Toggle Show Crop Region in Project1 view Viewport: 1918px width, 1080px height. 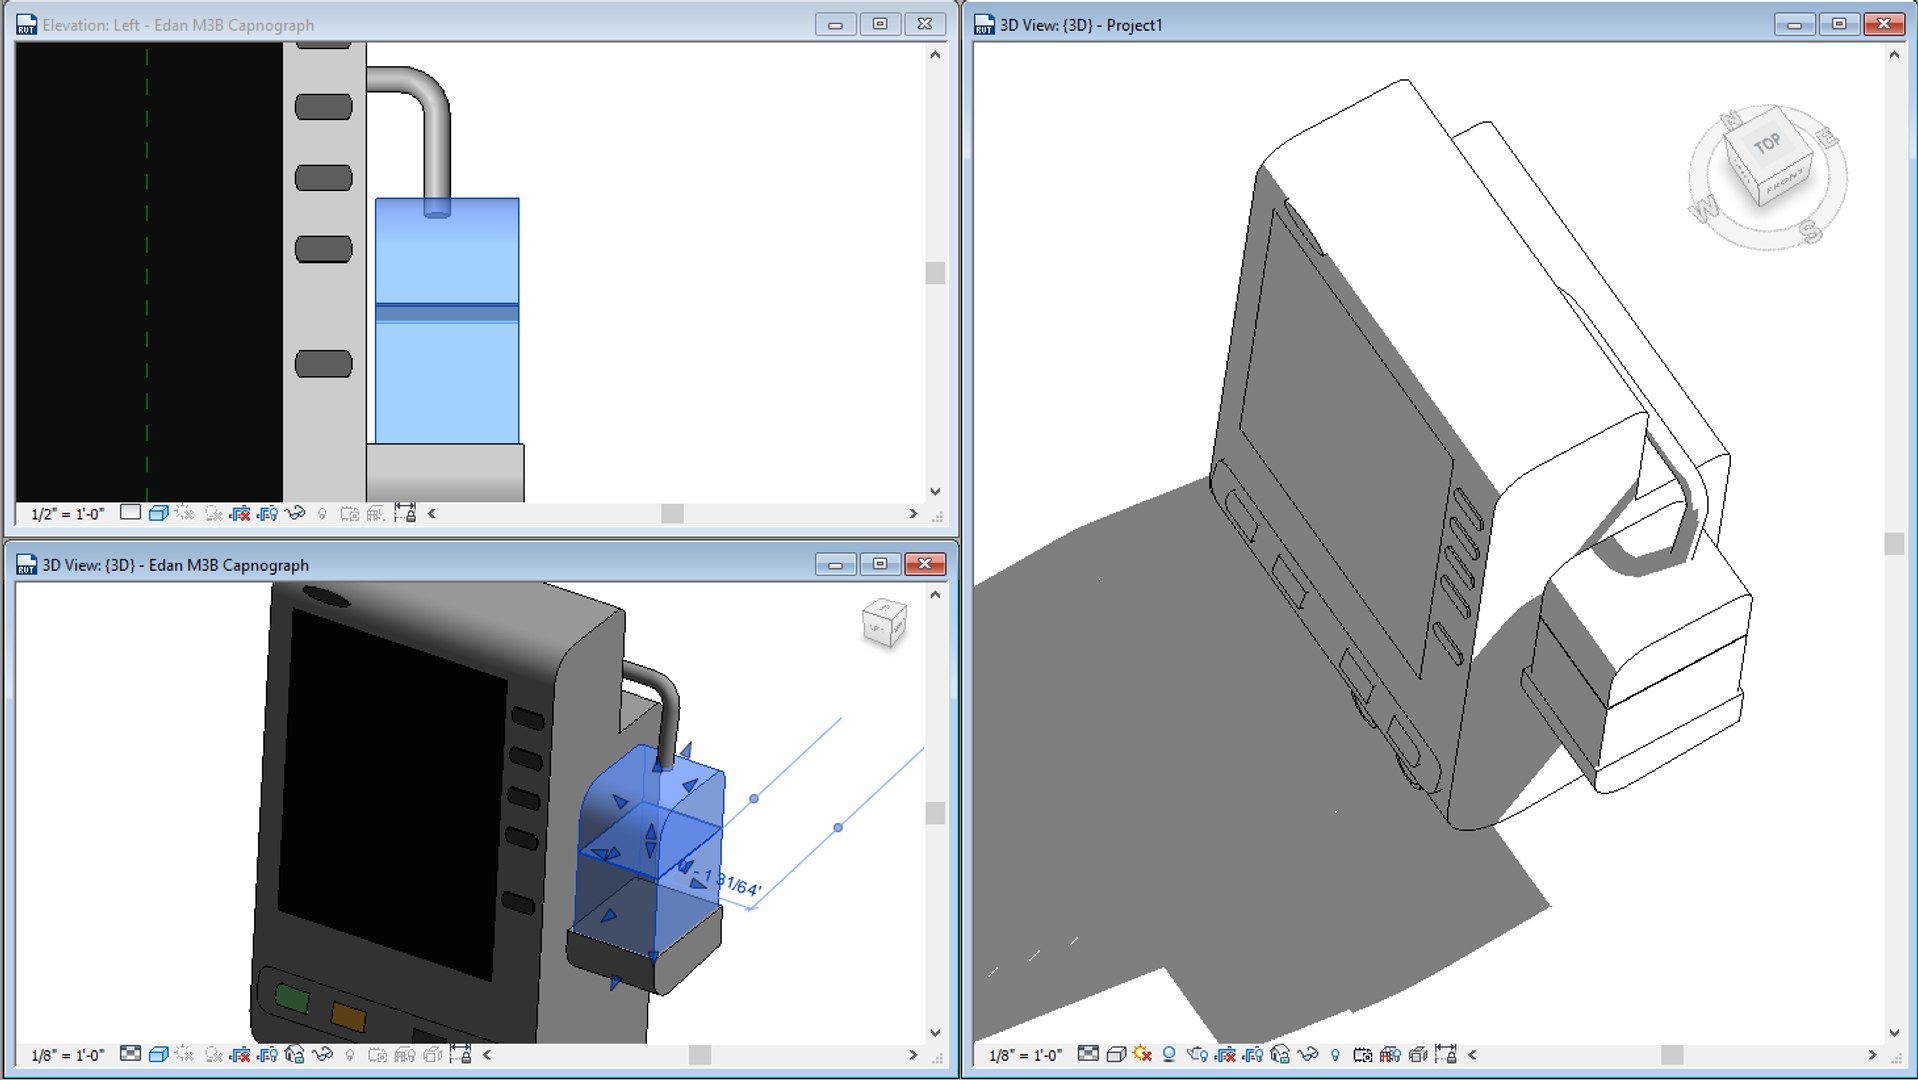pos(1252,1054)
